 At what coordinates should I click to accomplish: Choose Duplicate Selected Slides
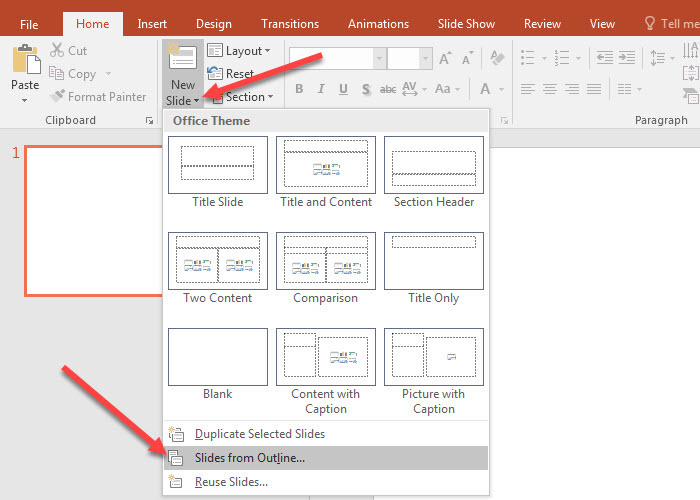pyautogui.click(x=326, y=433)
